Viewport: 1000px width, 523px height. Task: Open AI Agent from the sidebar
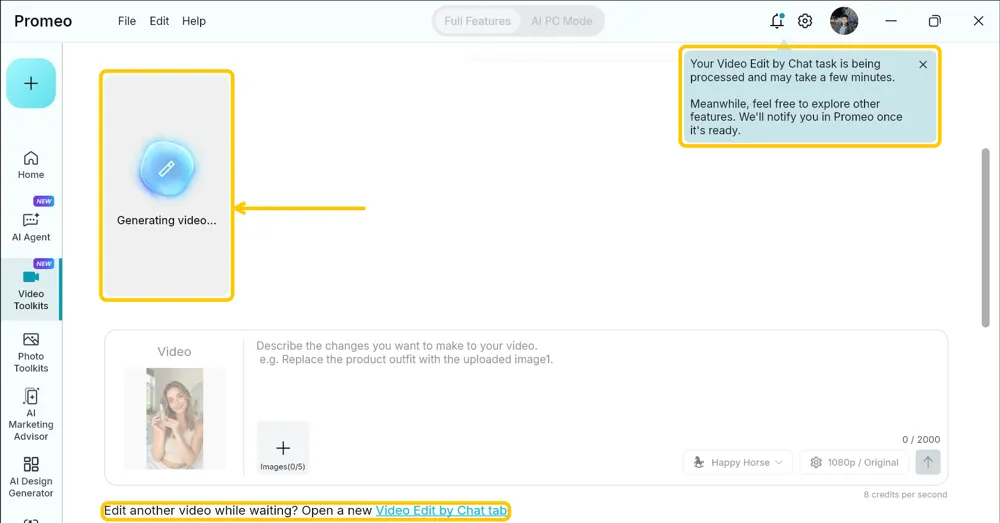click(x=31, y=227)
